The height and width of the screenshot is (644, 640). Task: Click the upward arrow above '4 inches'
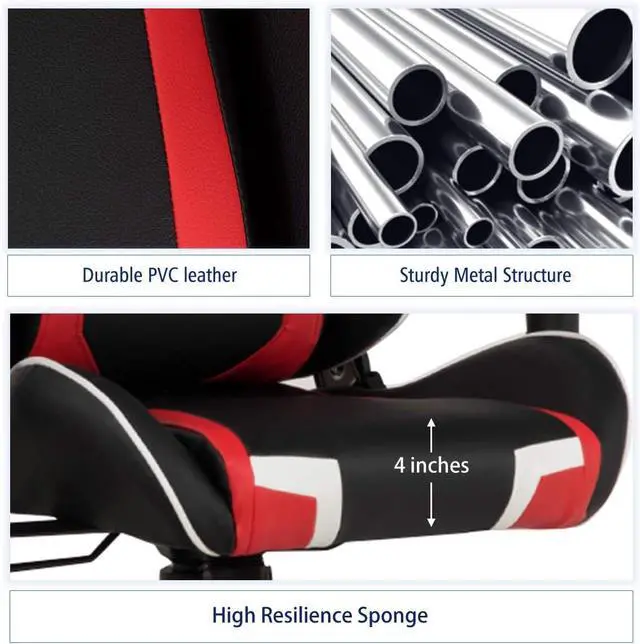[431, 435]
